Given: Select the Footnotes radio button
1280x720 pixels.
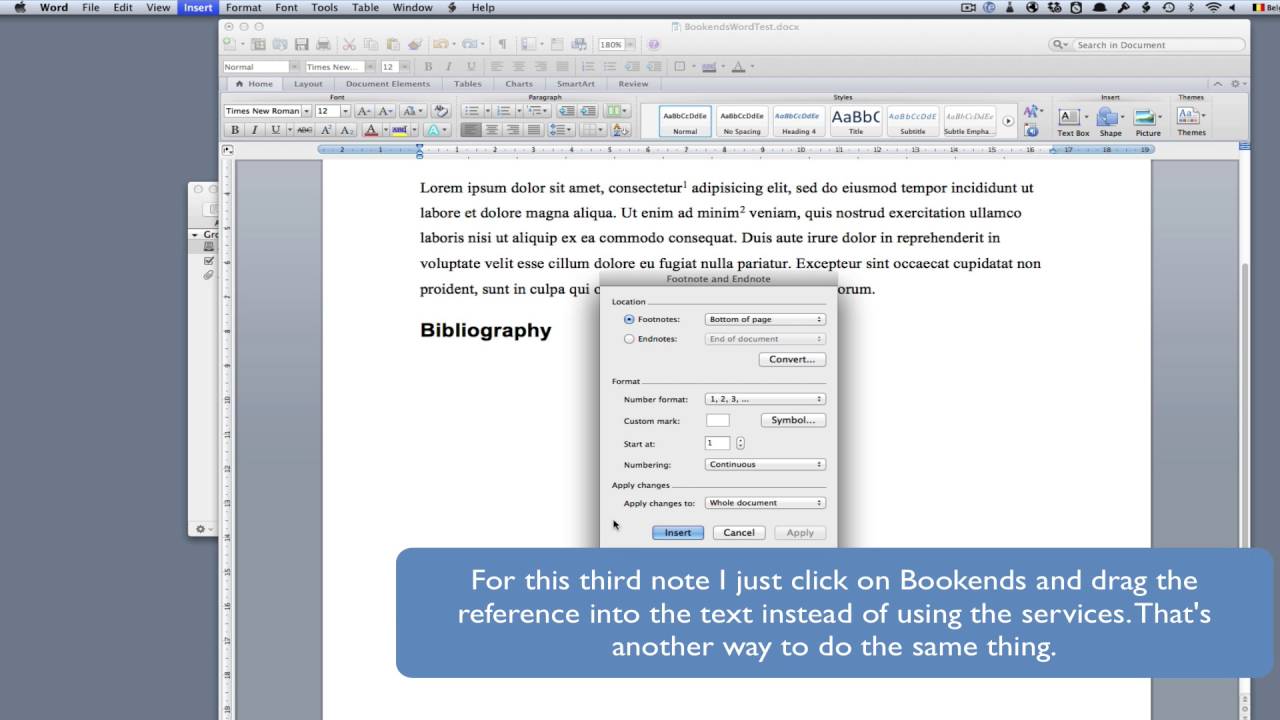Looking at the screenshot, I should [629, 319].
